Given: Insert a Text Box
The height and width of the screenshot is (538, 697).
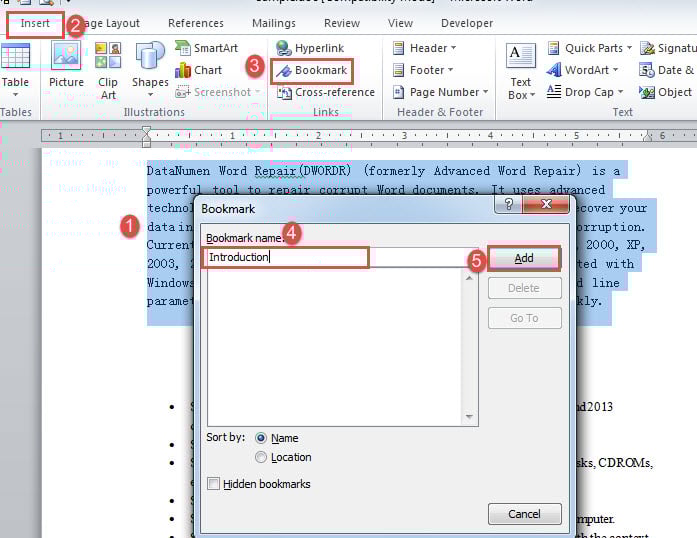Looking at the screenshot, I should click(x=521, y=71).
